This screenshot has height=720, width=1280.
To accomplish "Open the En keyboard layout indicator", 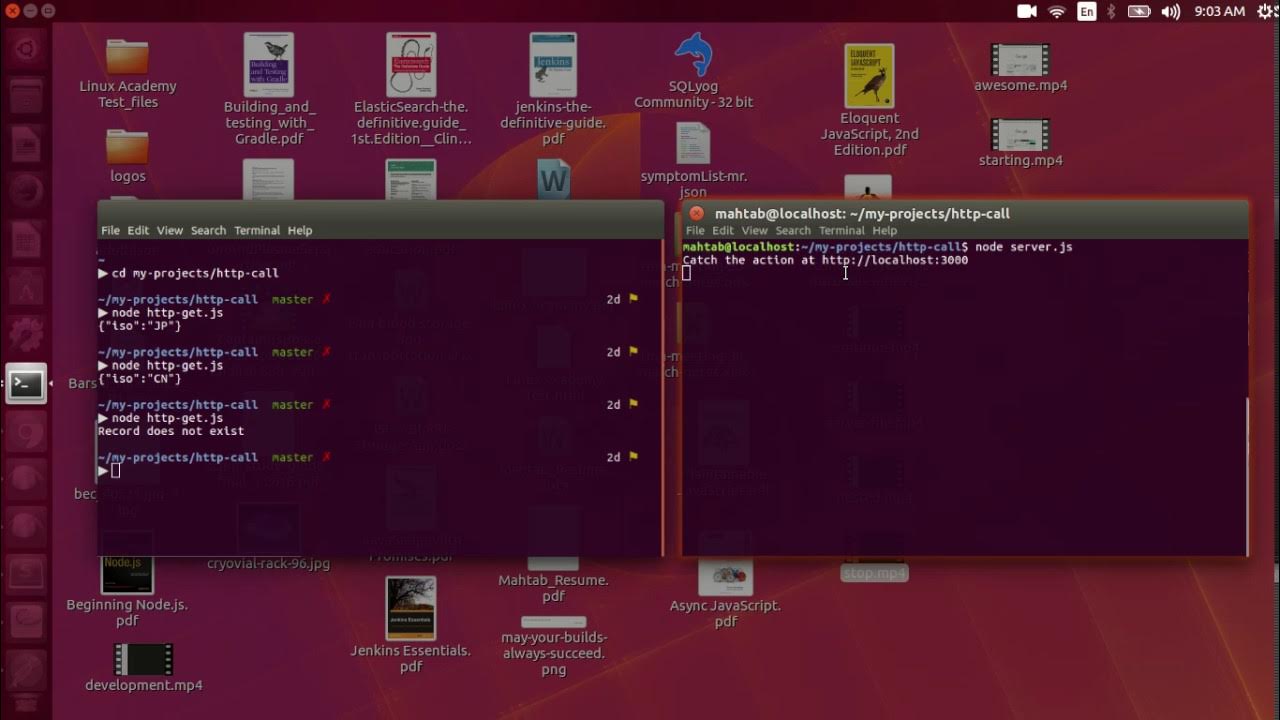I will click(x=1087, y=11).
